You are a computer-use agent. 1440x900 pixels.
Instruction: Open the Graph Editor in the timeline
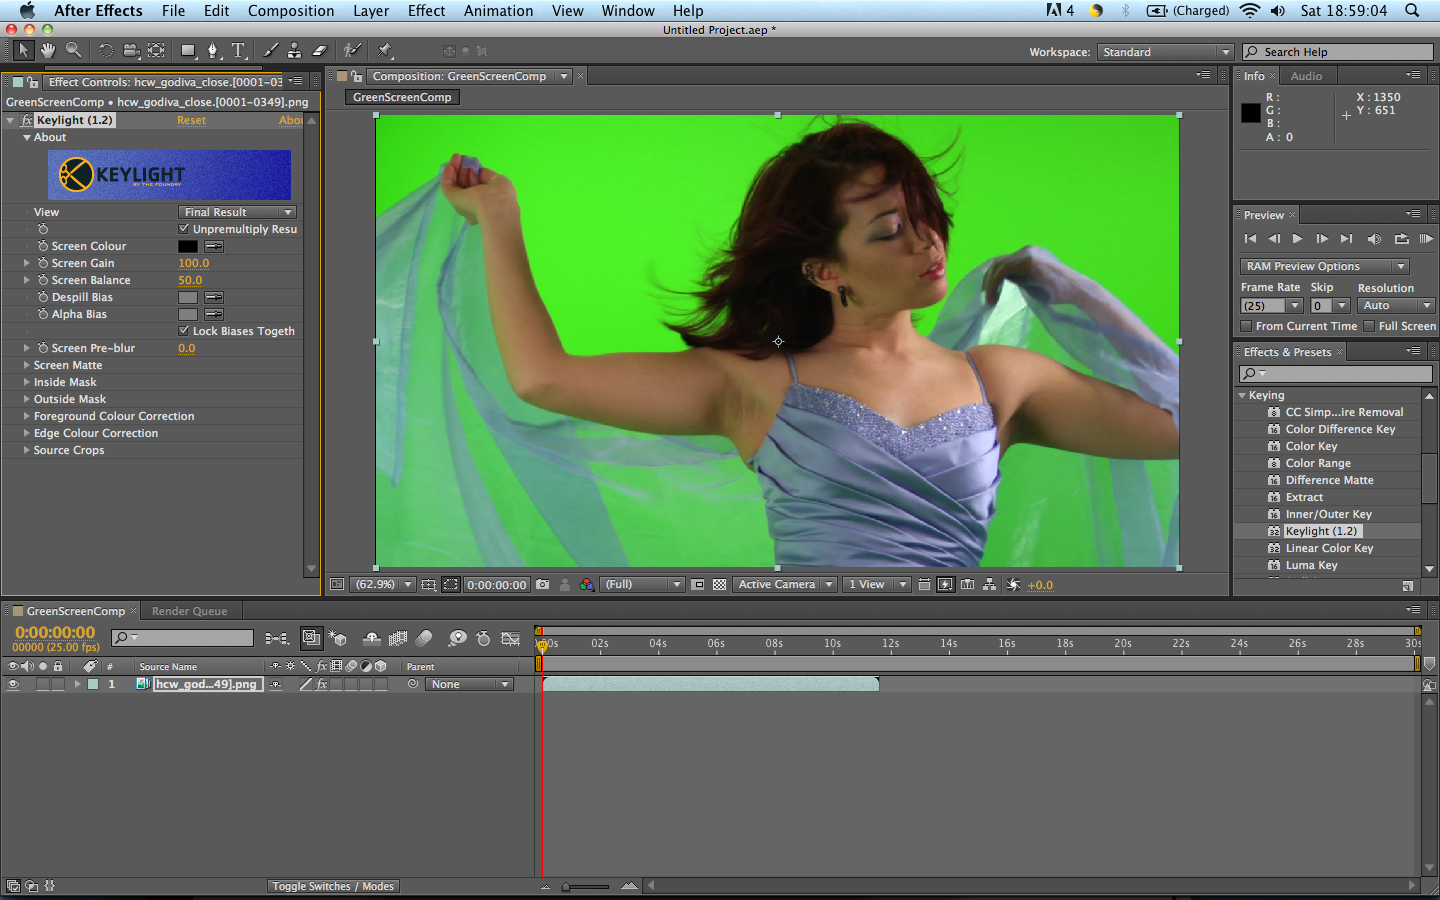coord(511,637)
